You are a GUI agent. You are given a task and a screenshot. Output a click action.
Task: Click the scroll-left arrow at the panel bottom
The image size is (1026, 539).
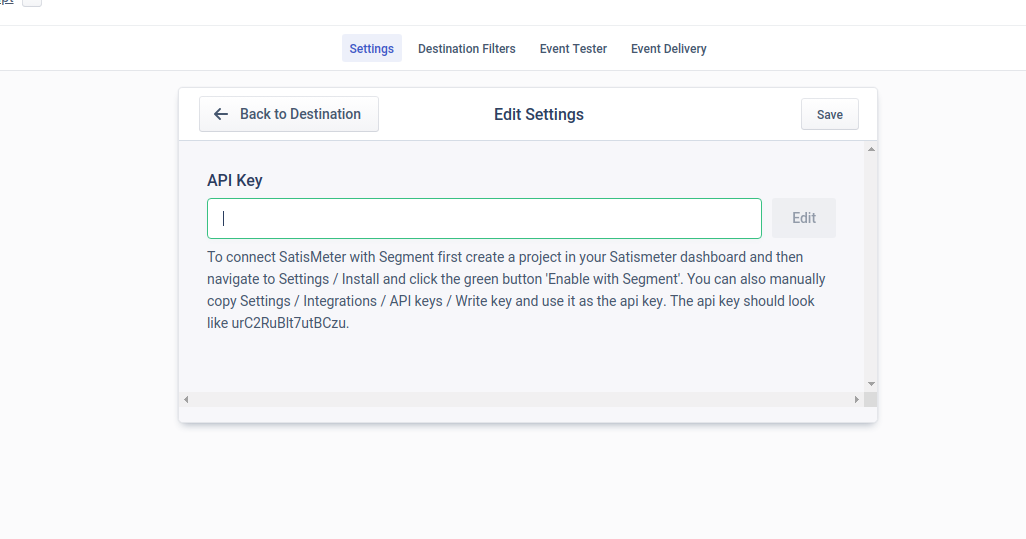click(186, 399)
